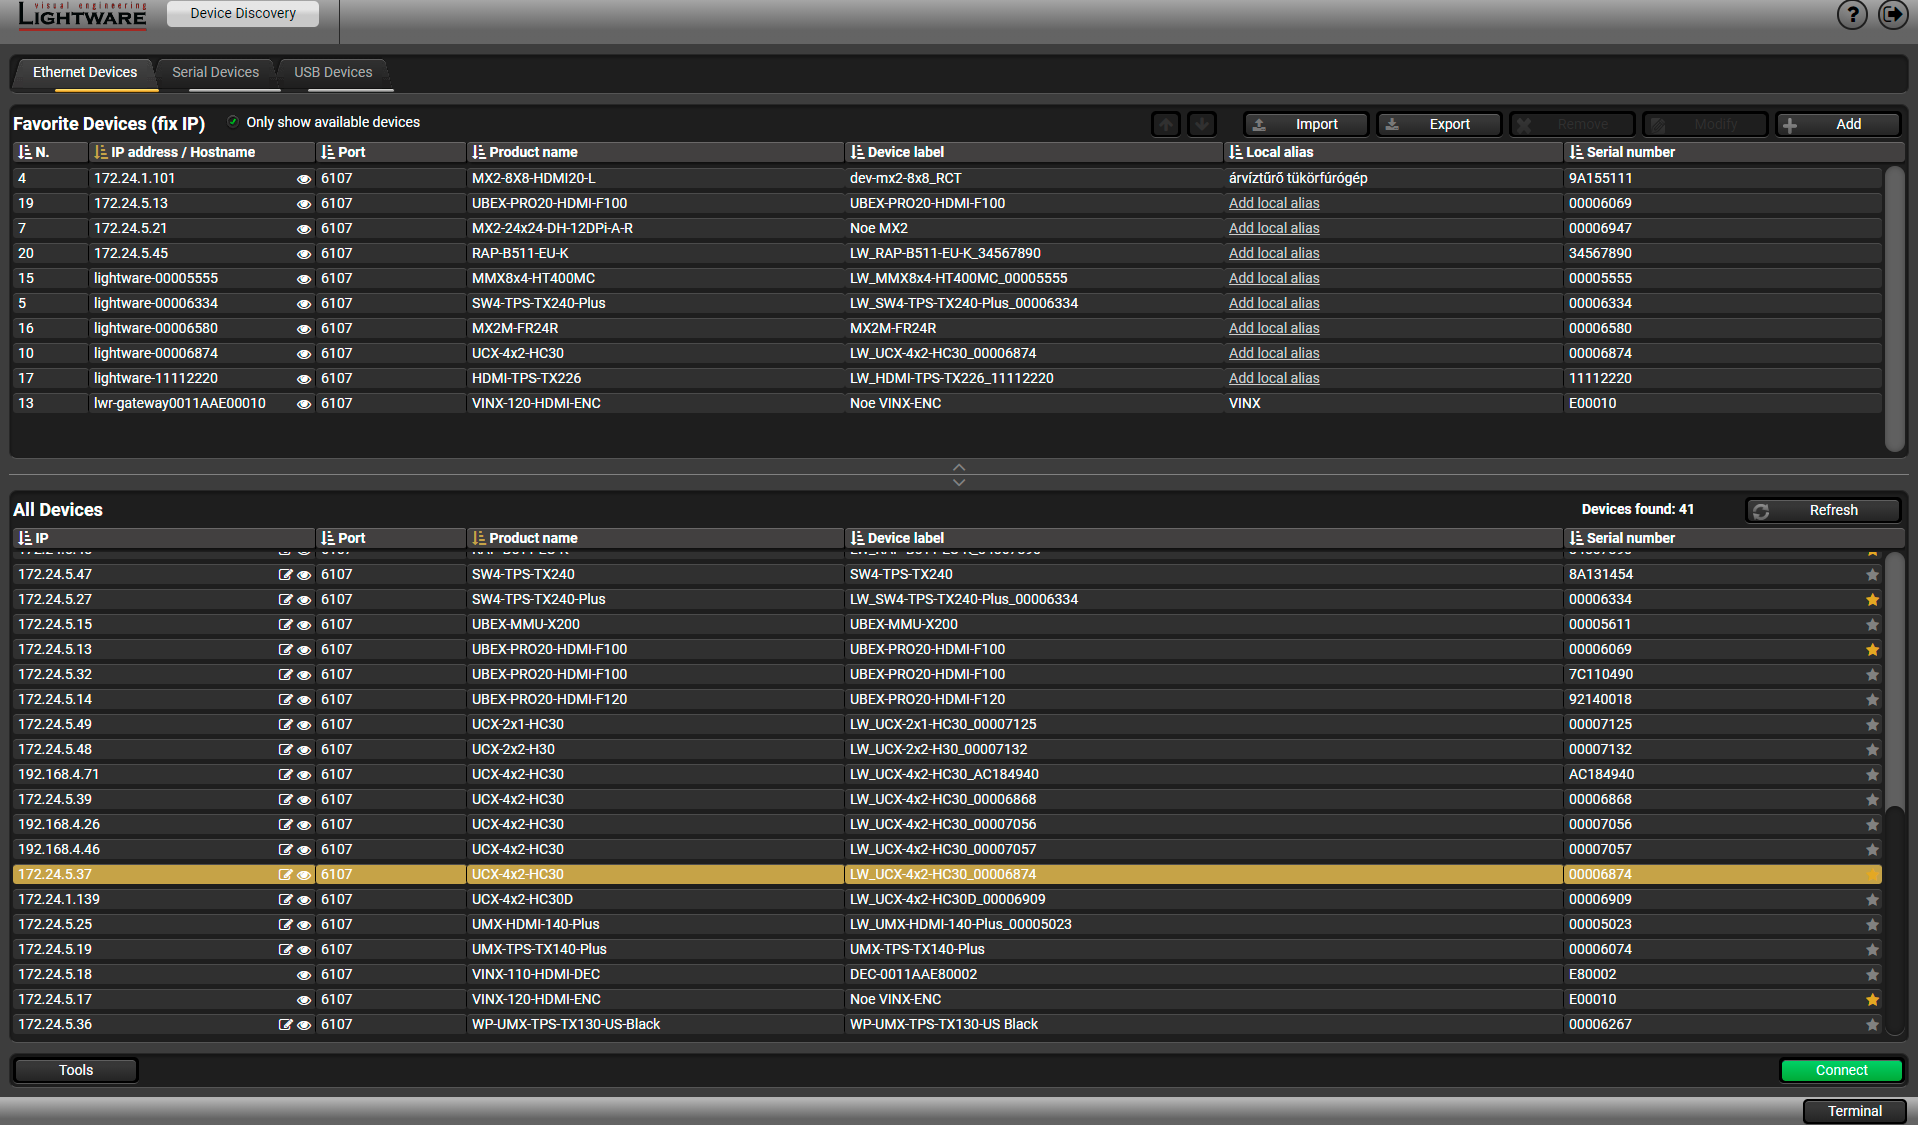Star favorite for serial 8A131454
Screen dimensions: 1918x1125
1872,575
